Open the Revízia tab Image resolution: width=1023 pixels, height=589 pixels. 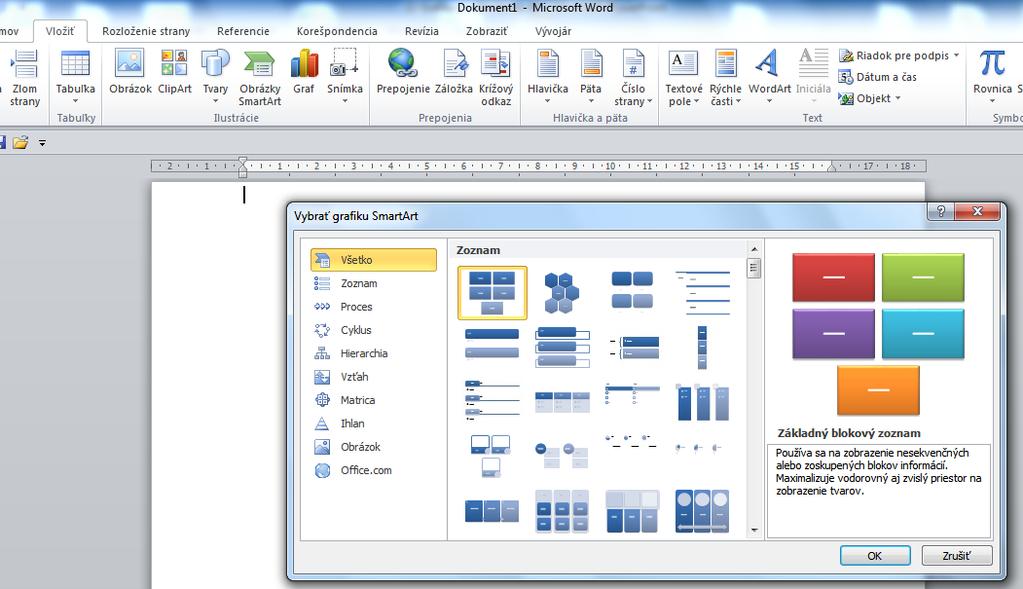coord(421,31)
